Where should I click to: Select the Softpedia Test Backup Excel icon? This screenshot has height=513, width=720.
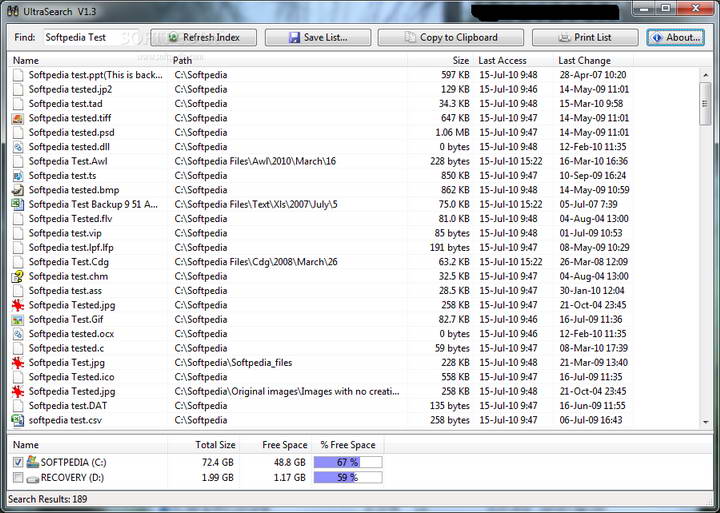18,204
